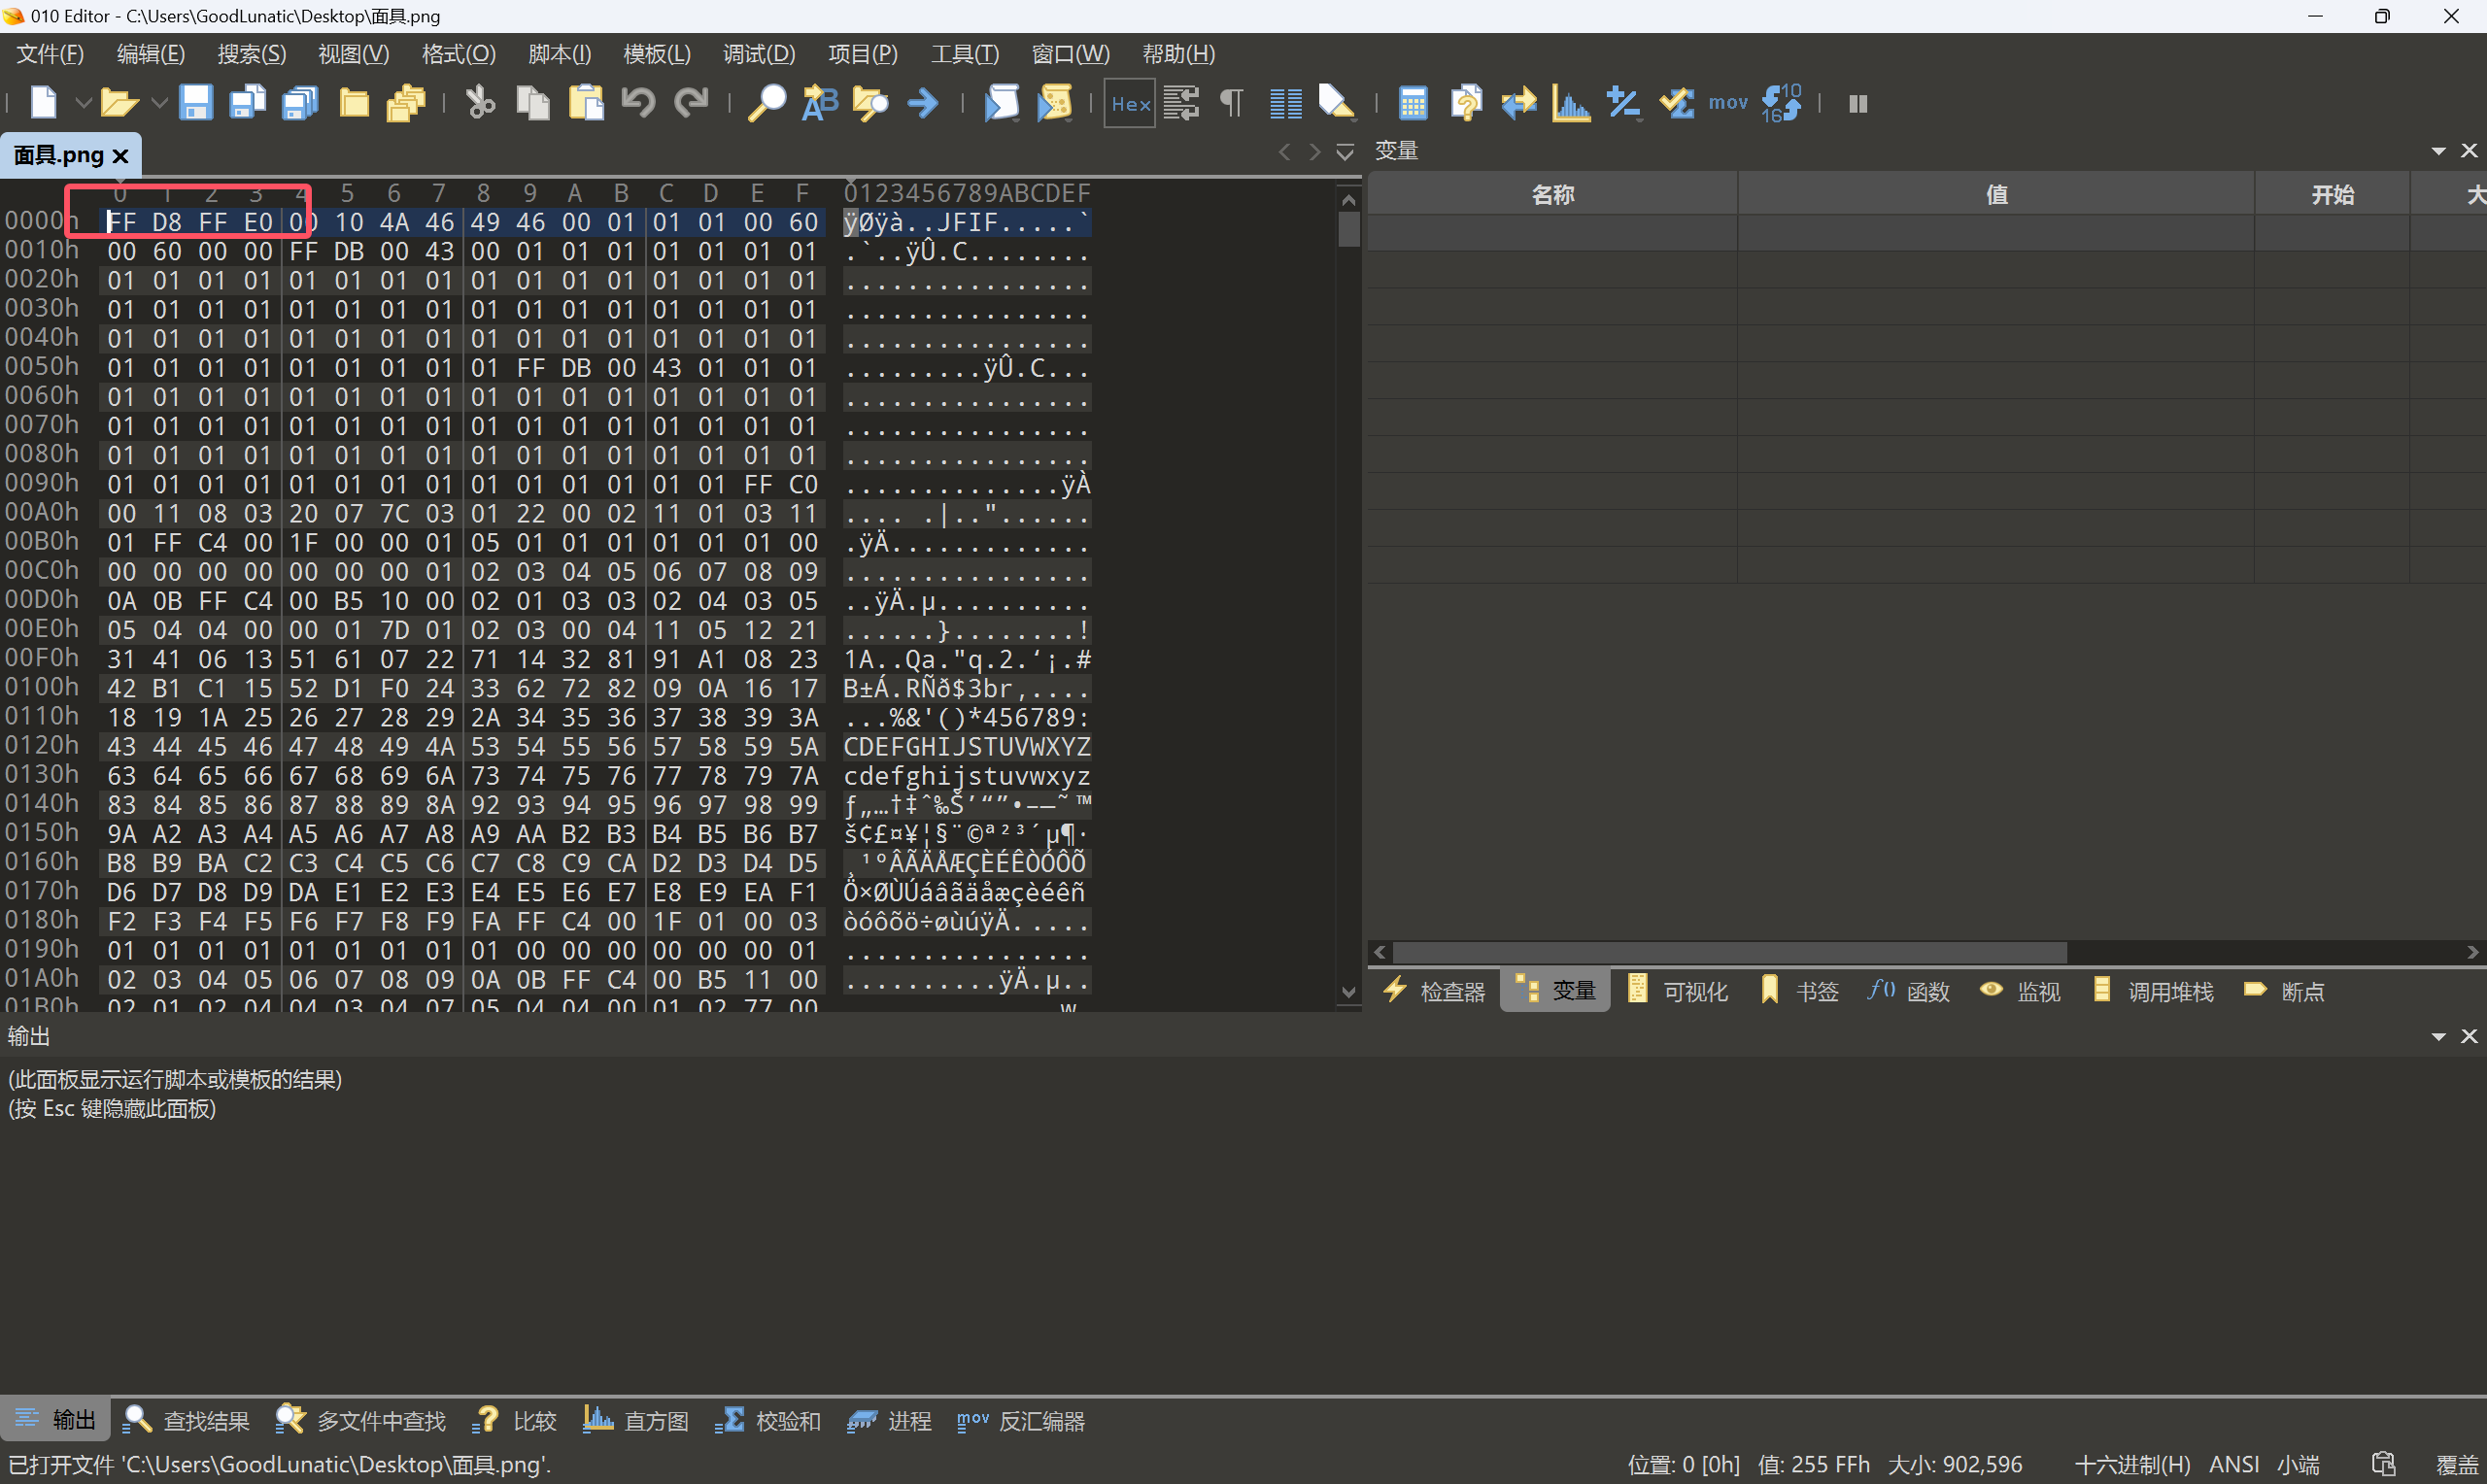The image size is (2487, 1484).
Task: Open the 模板(L) menu
Action: pyautogui.click(x=657, y=54)
